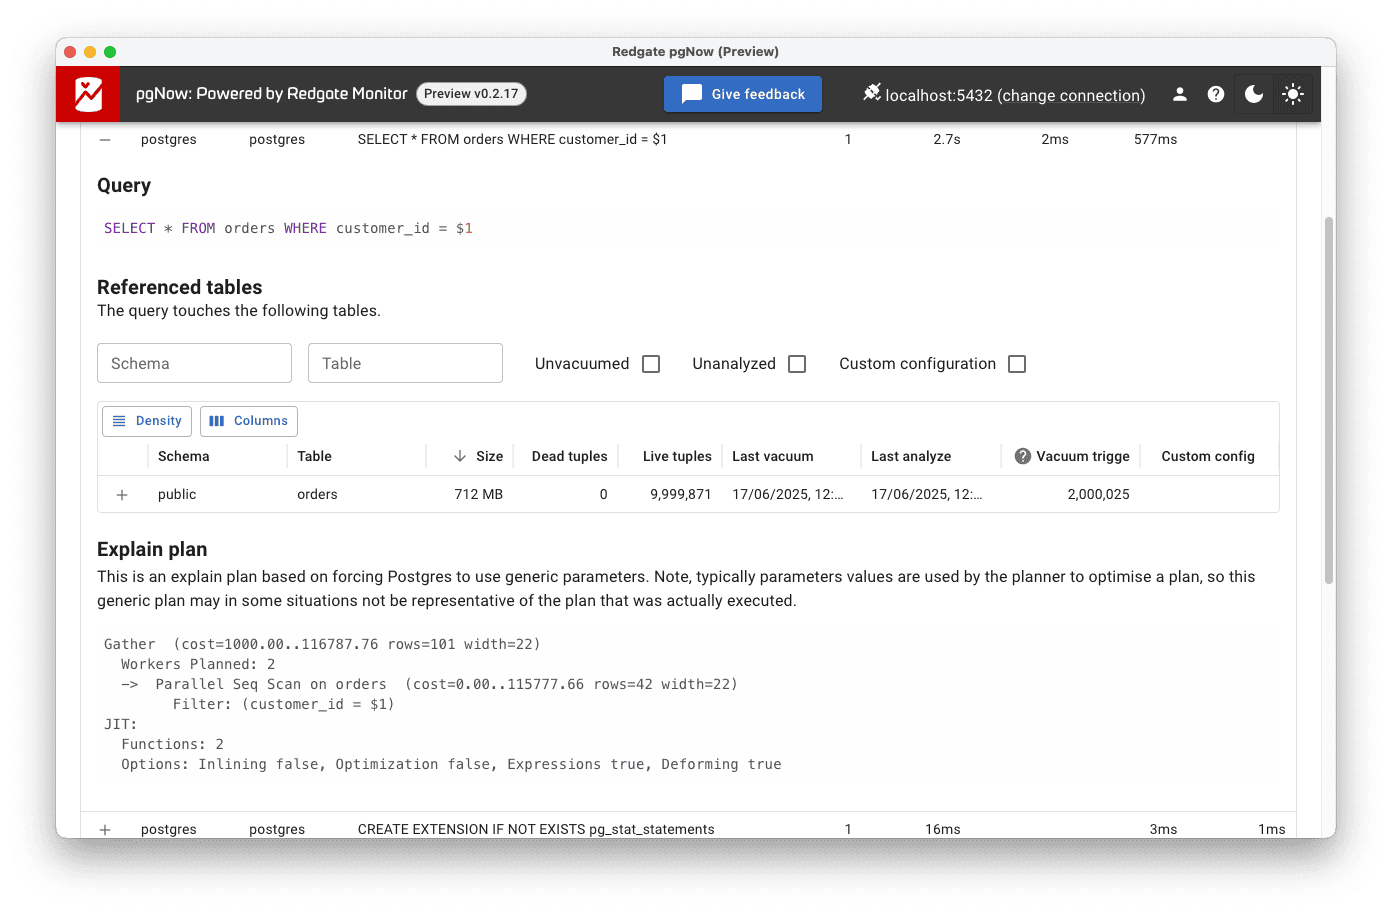
Task: Expand the orders table row
Action: [x=121, y=494]
